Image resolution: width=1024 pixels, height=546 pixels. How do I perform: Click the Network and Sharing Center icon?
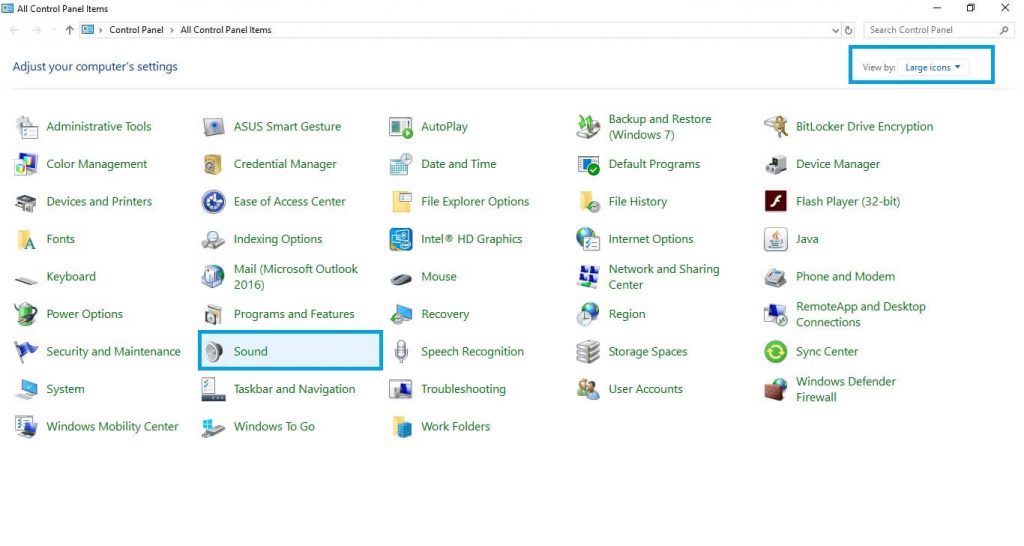tap(588, 277)
